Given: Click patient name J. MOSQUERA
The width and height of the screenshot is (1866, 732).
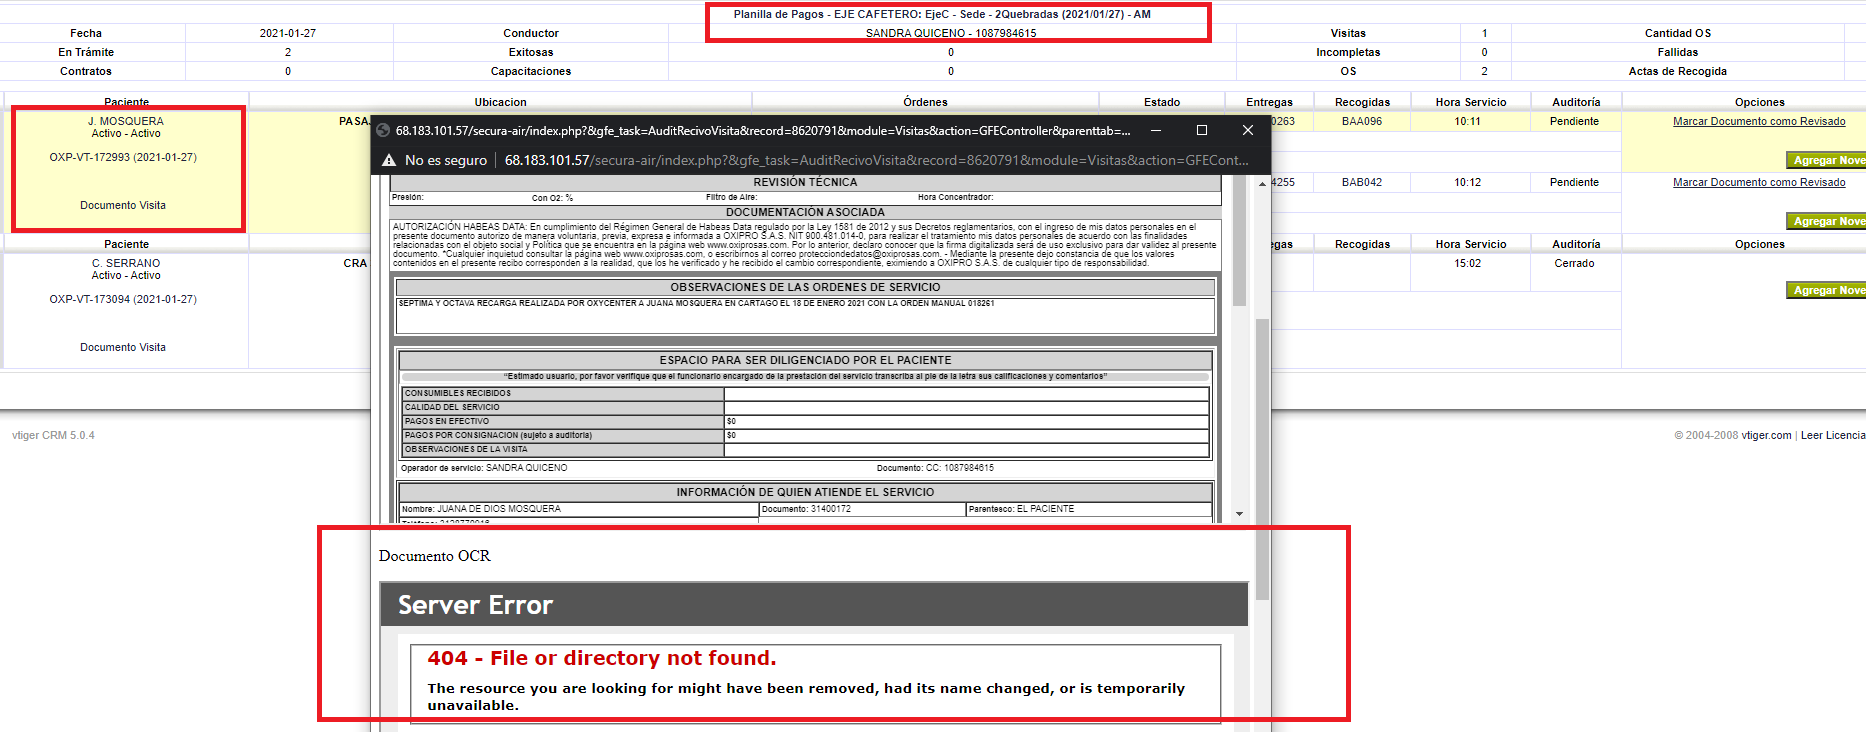Looking at the screenshot, I should [126, 121].
